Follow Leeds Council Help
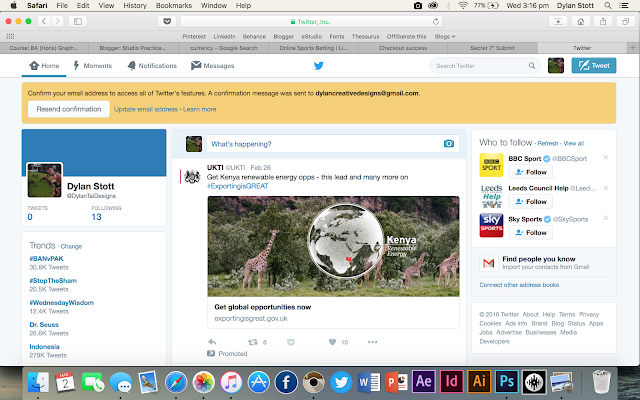Viewport: 640px width, 400px height. pos(531,202)
